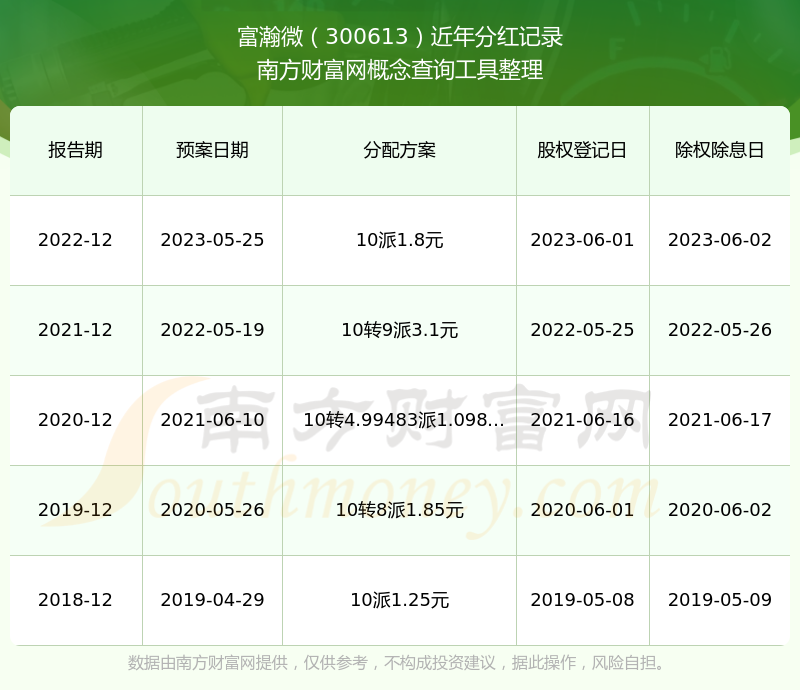Click proposal date 2020-05-26
800x690 pixels.
[212, 510]
